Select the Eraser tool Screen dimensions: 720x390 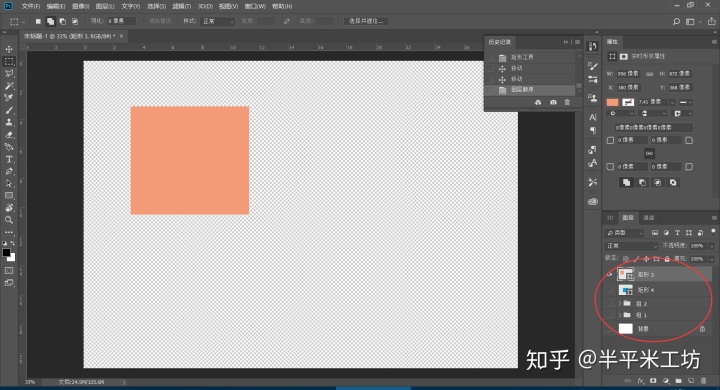9,135
